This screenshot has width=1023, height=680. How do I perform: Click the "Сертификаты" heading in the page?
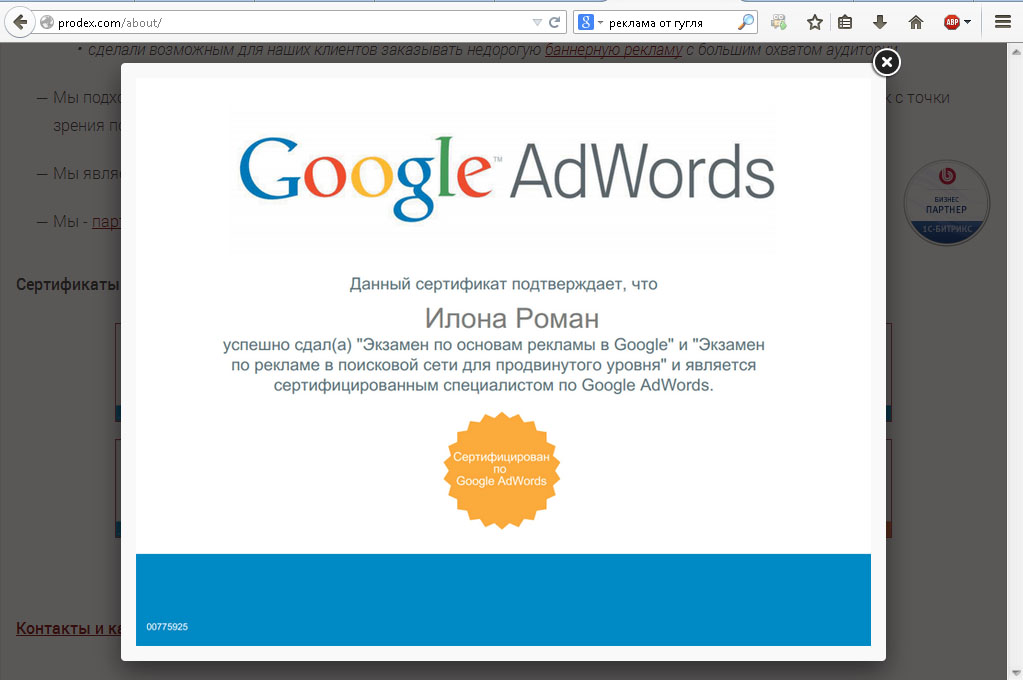[68, 285]
